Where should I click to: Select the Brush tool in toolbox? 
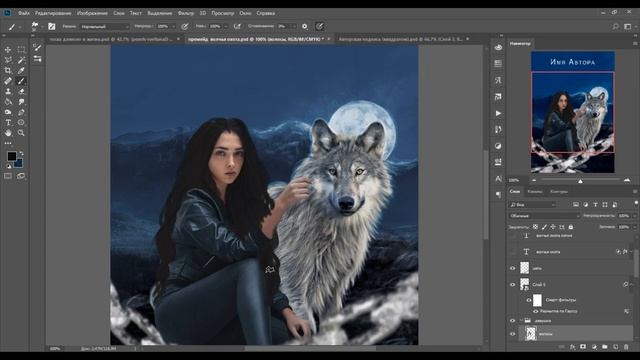click(x=21, y=81)
